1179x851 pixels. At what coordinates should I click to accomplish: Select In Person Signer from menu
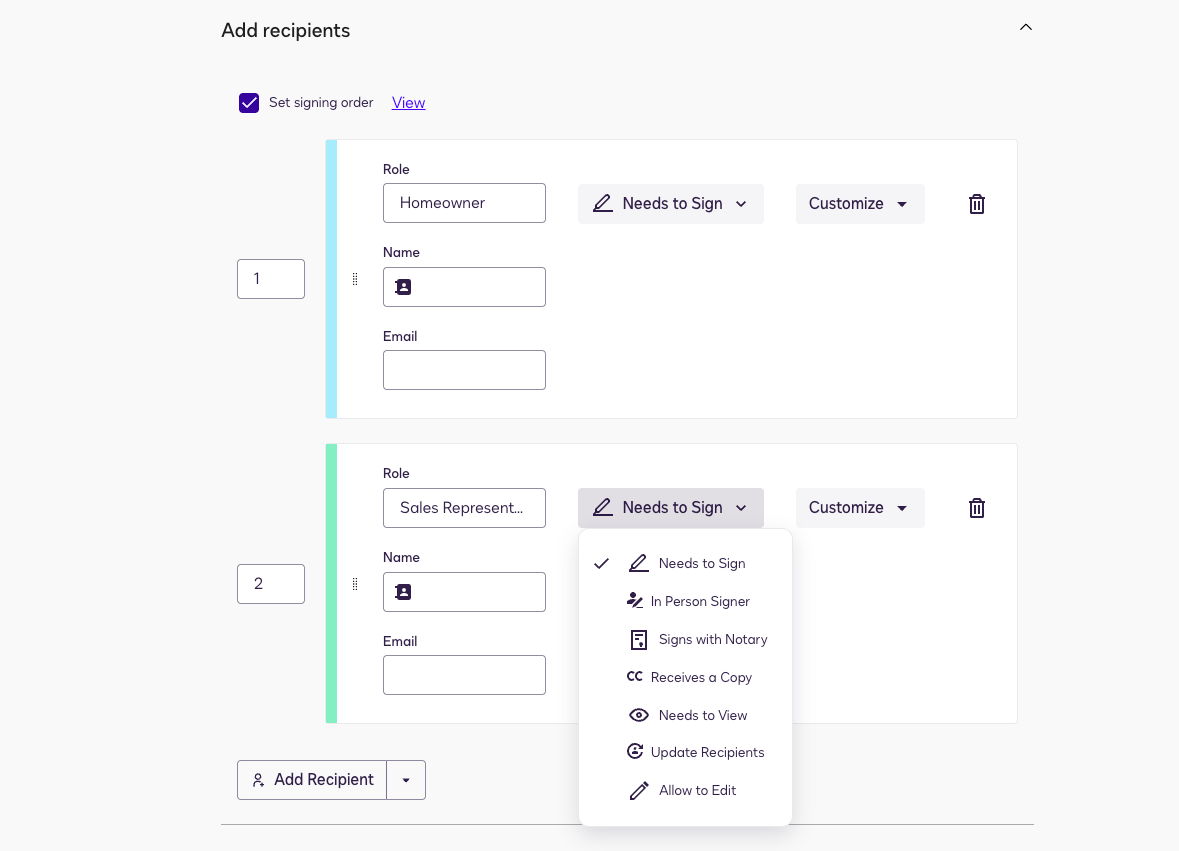[x=699, y=601]
